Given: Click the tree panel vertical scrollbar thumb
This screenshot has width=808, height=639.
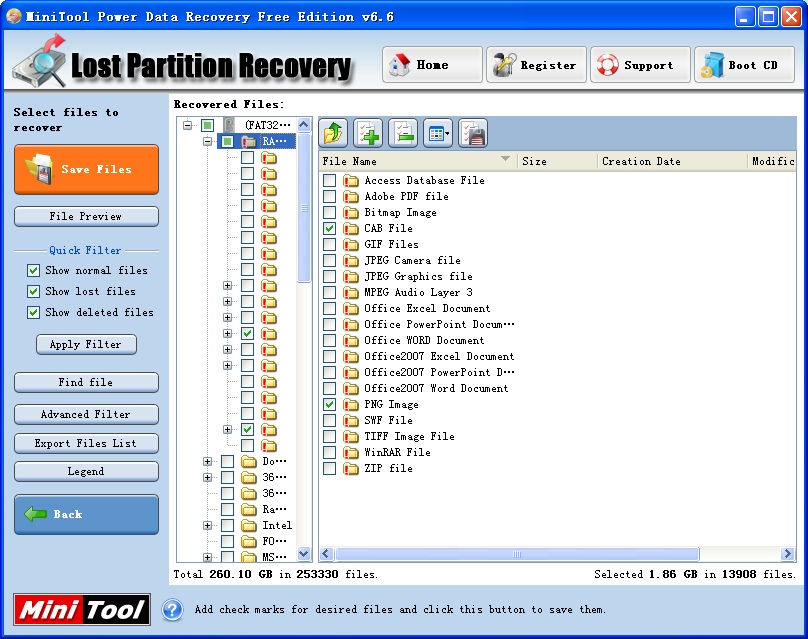Looking at the screenshot, I should tap(304, 208).
